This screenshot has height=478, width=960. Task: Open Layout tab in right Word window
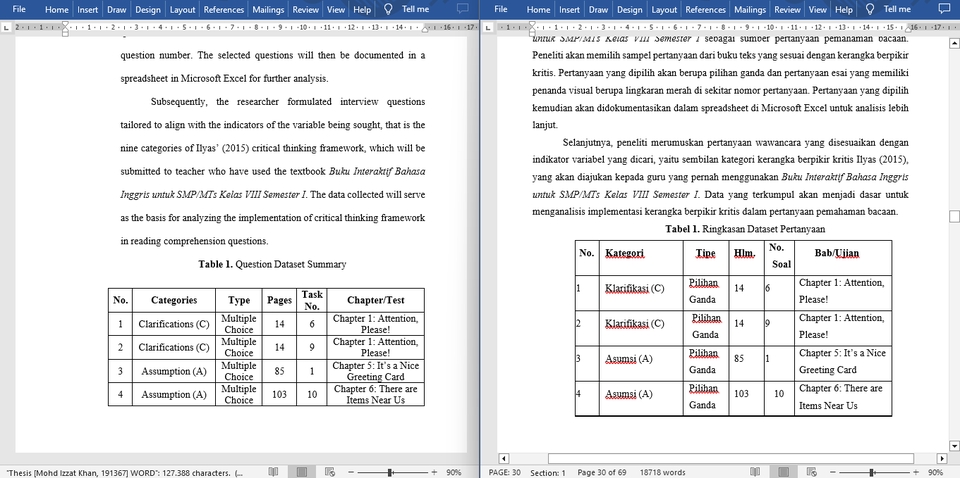664,9
